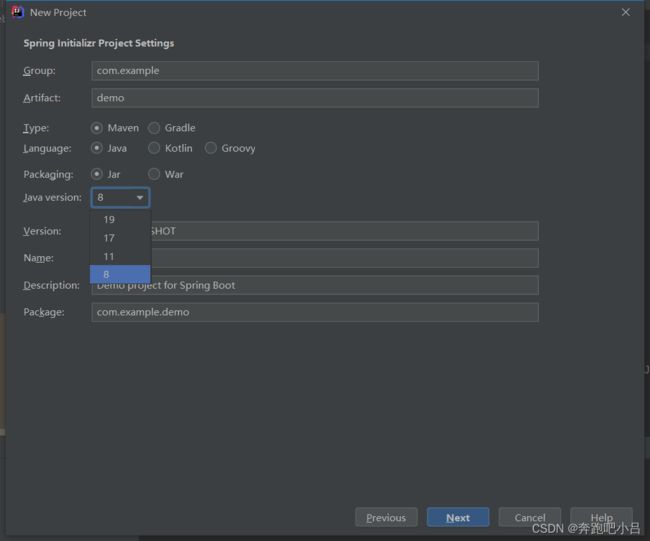
Task: Click the IntelliJ IDEA icon in title bar
Action: pos(18,12)
